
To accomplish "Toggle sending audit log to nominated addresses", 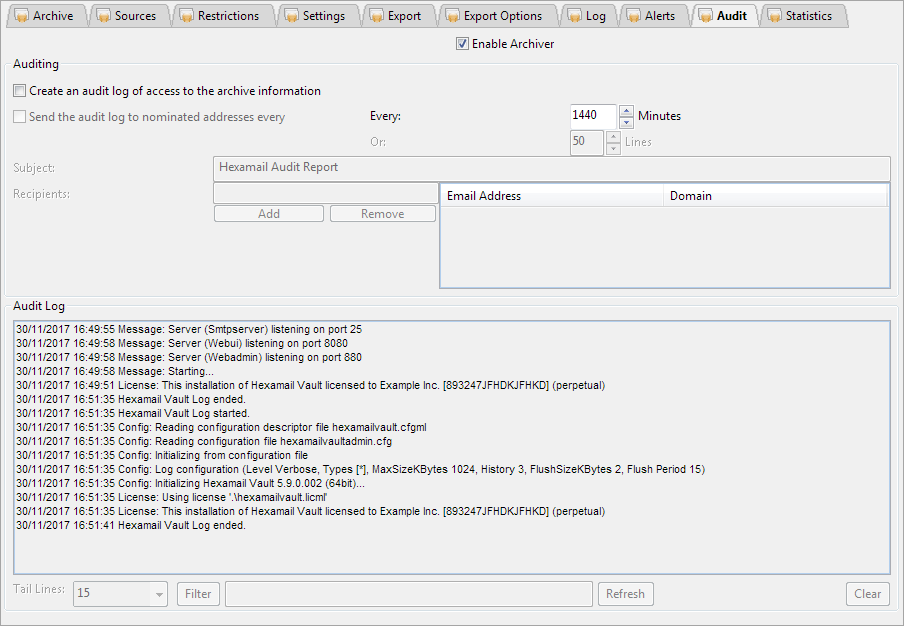I will tap(20, 117).
